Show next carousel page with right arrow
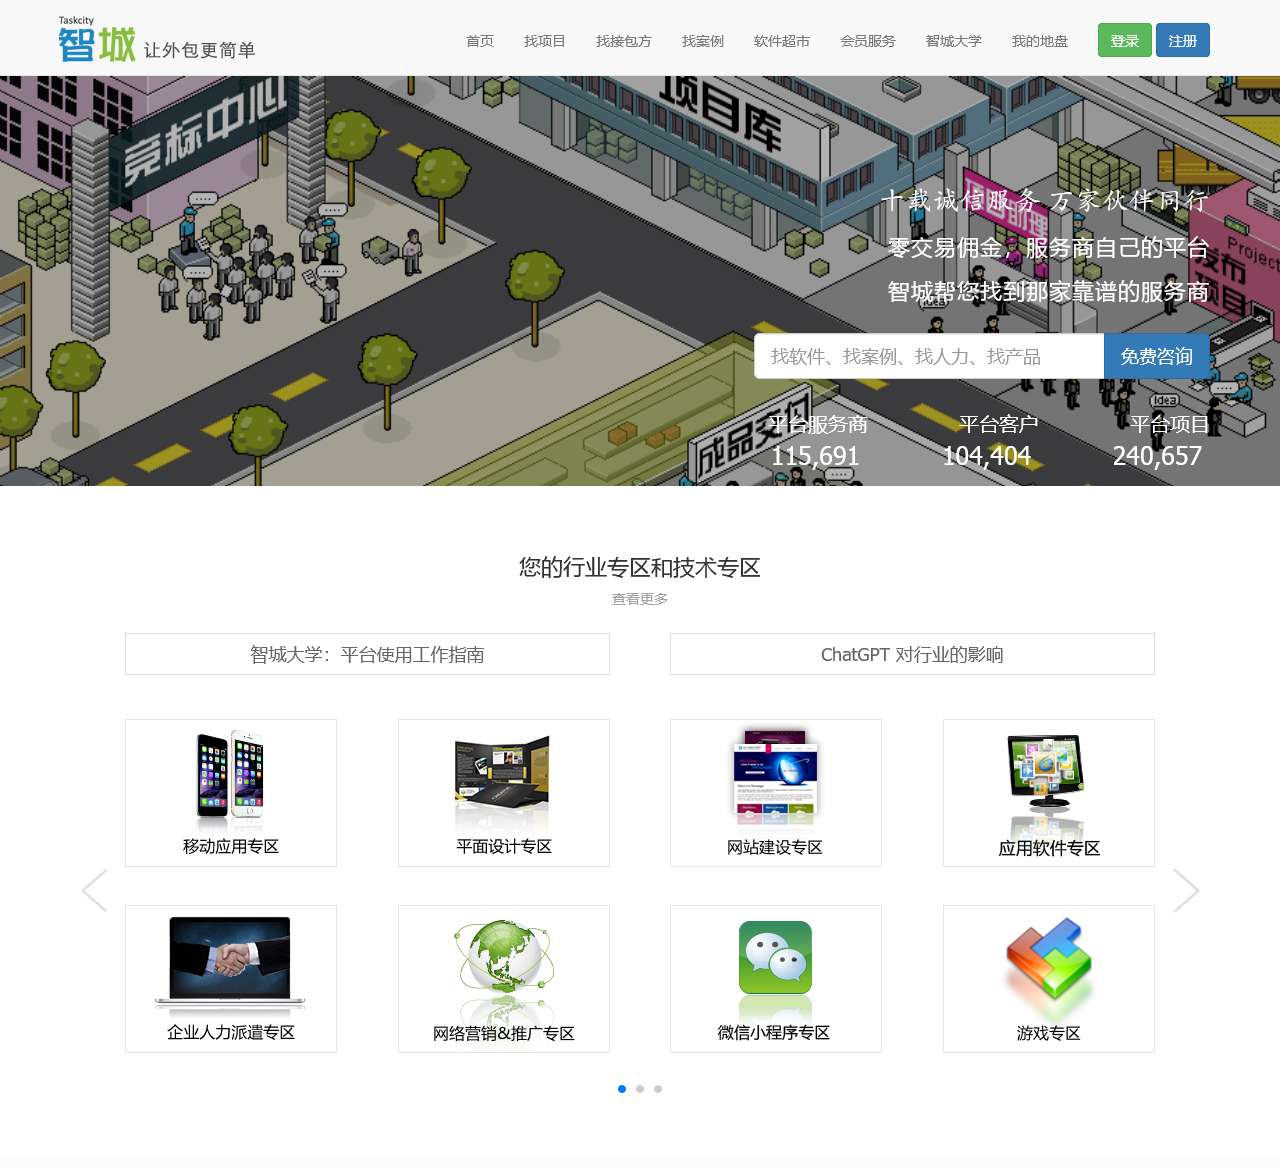Image resolution: width=1280 pixels, height=1167 pixels. 1185,890
